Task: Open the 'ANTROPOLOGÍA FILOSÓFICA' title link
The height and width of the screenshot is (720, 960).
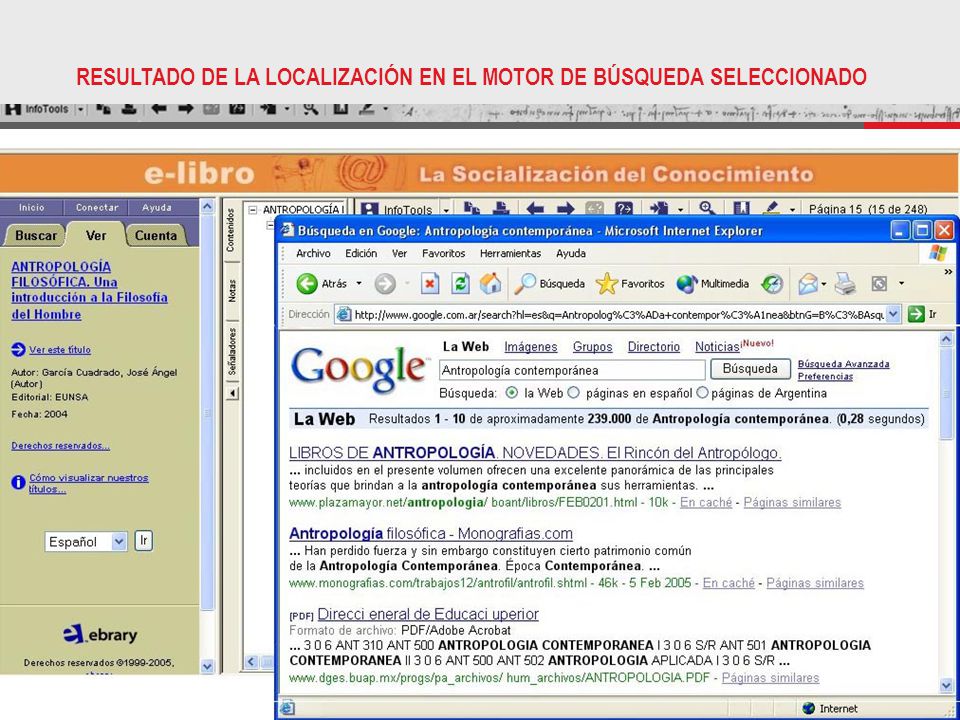Action: (x=89, y=290)
